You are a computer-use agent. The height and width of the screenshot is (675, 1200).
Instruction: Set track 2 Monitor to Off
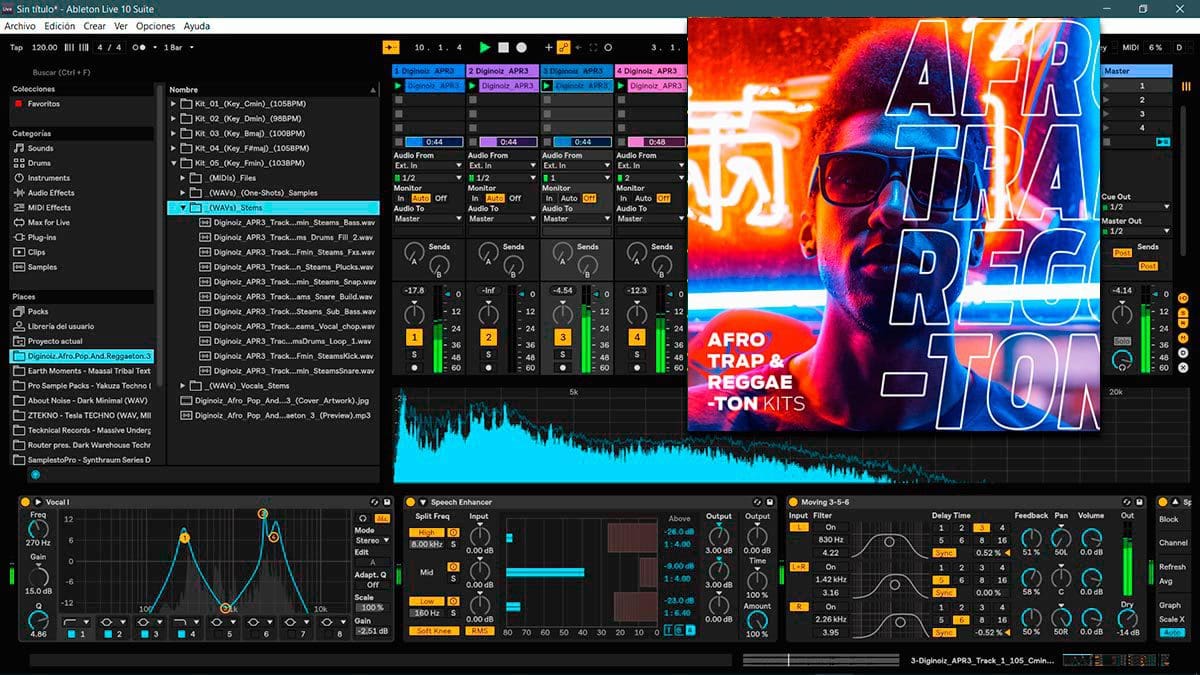515,198
